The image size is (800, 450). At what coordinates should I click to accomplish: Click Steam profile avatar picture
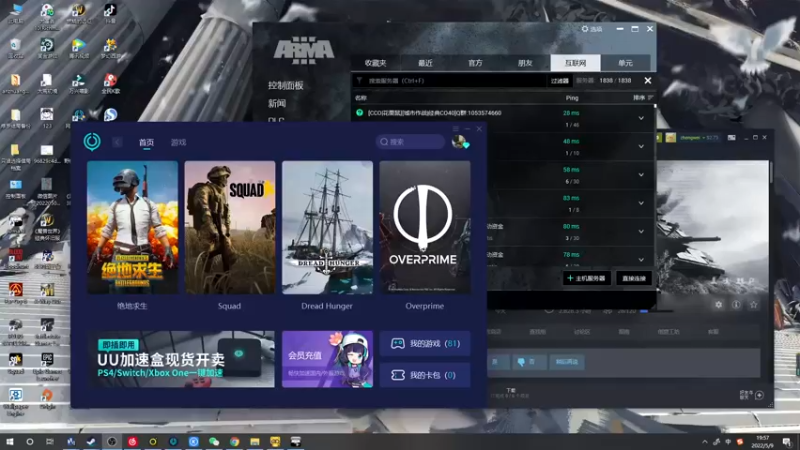[671, 138]
